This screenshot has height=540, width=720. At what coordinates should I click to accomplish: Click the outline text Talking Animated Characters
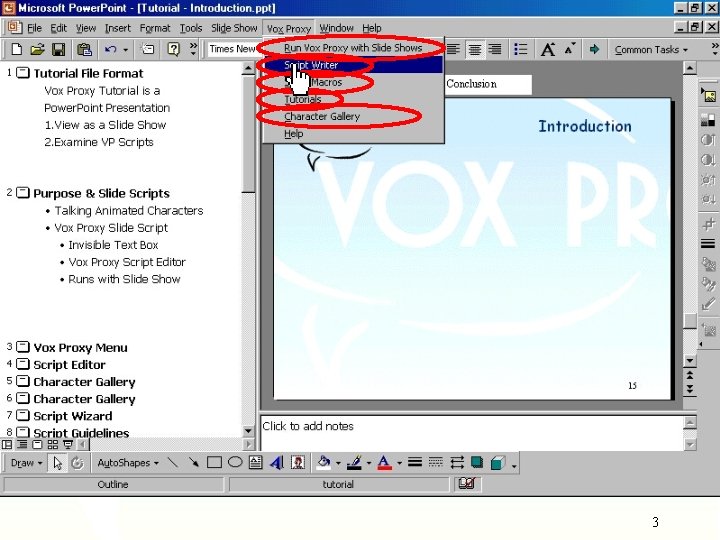pos(129,211)
